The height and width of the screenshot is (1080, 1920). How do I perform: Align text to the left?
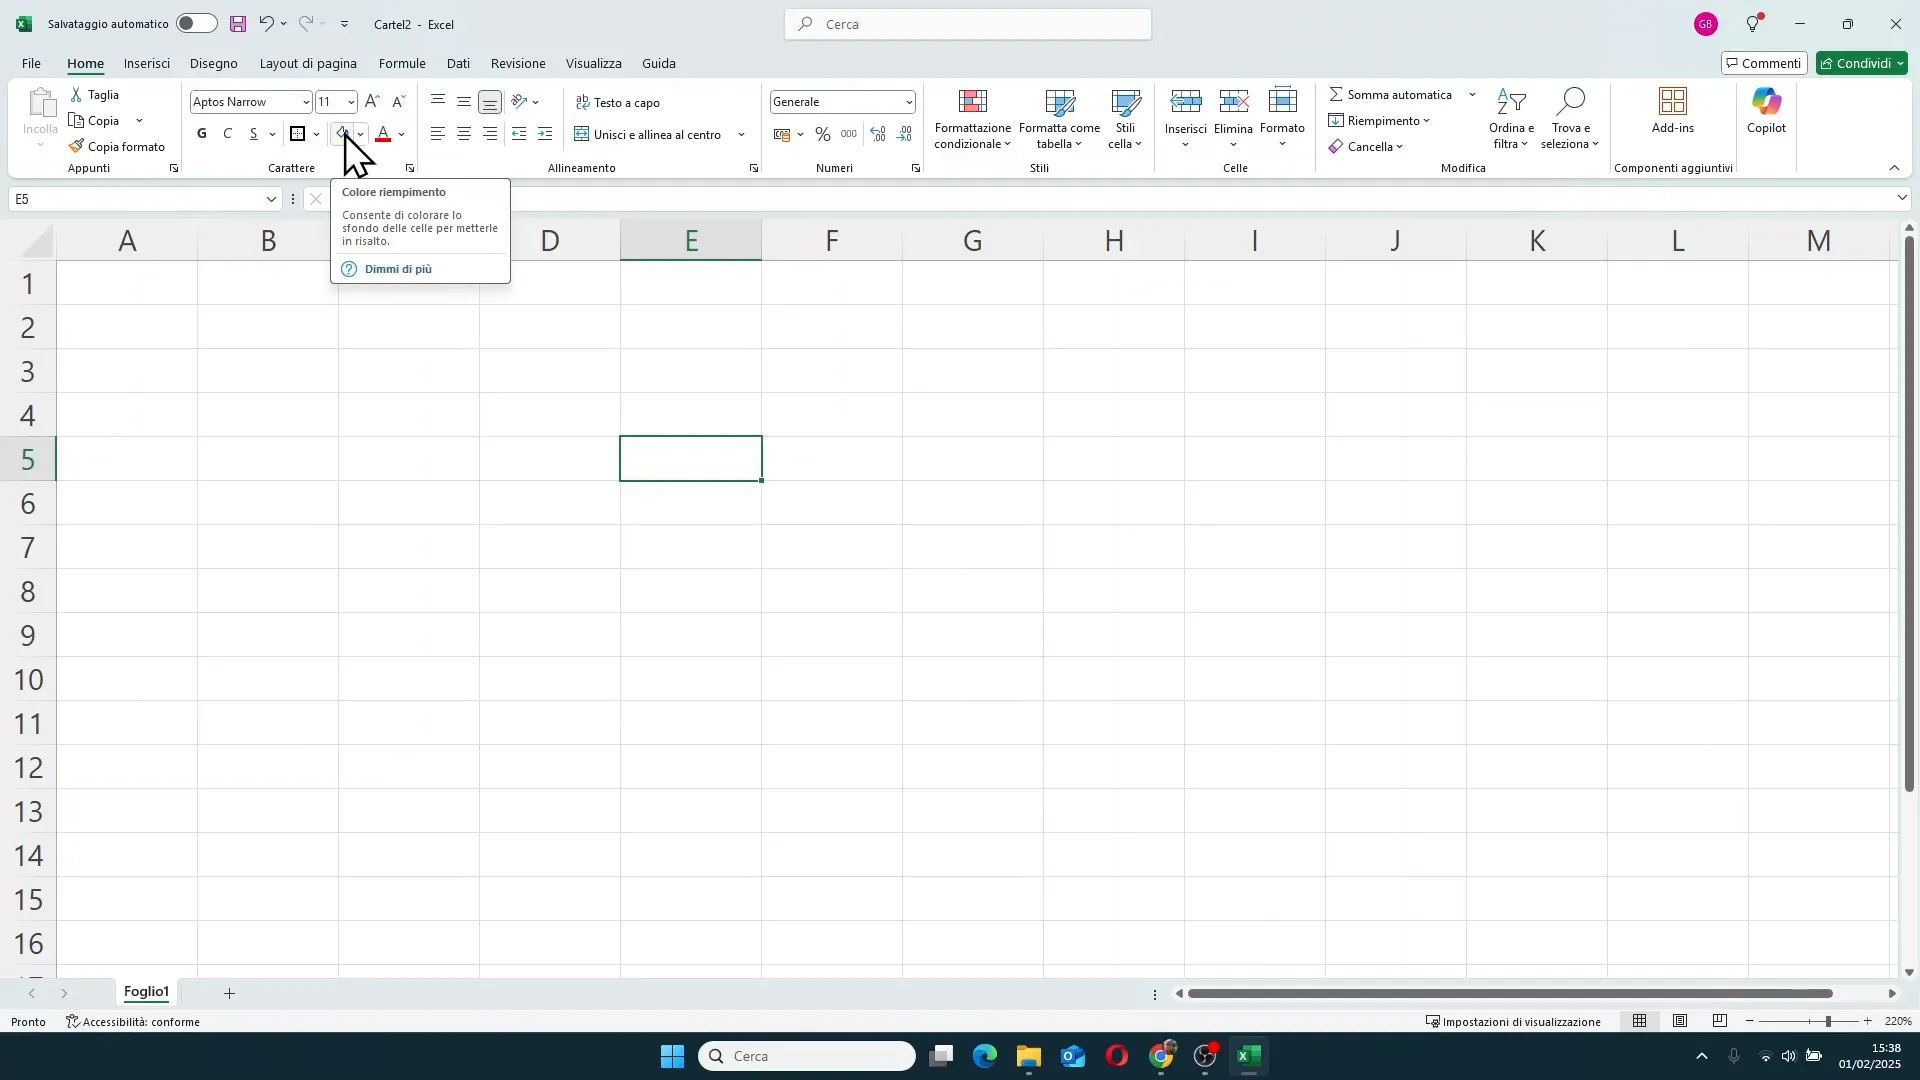coord(438,134)
